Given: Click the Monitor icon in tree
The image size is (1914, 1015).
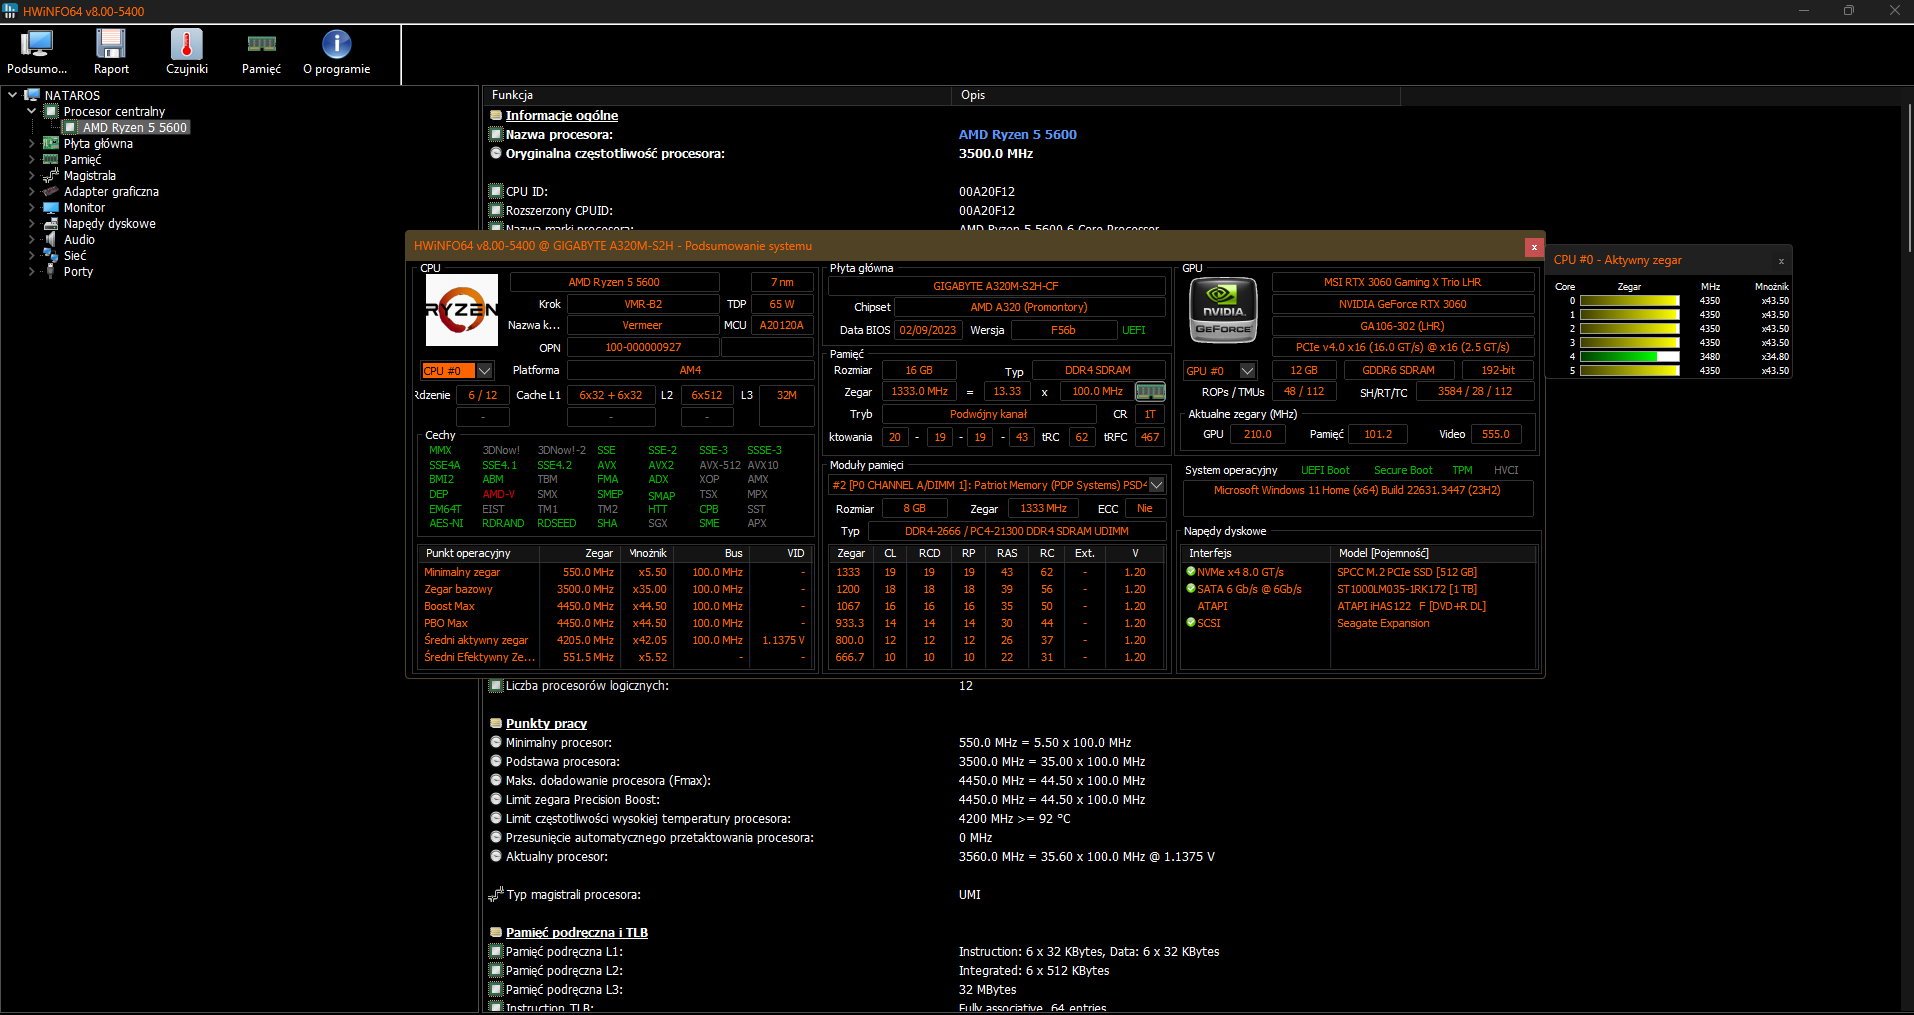Looking at the screenshot, I should click(x=51, y=207).
